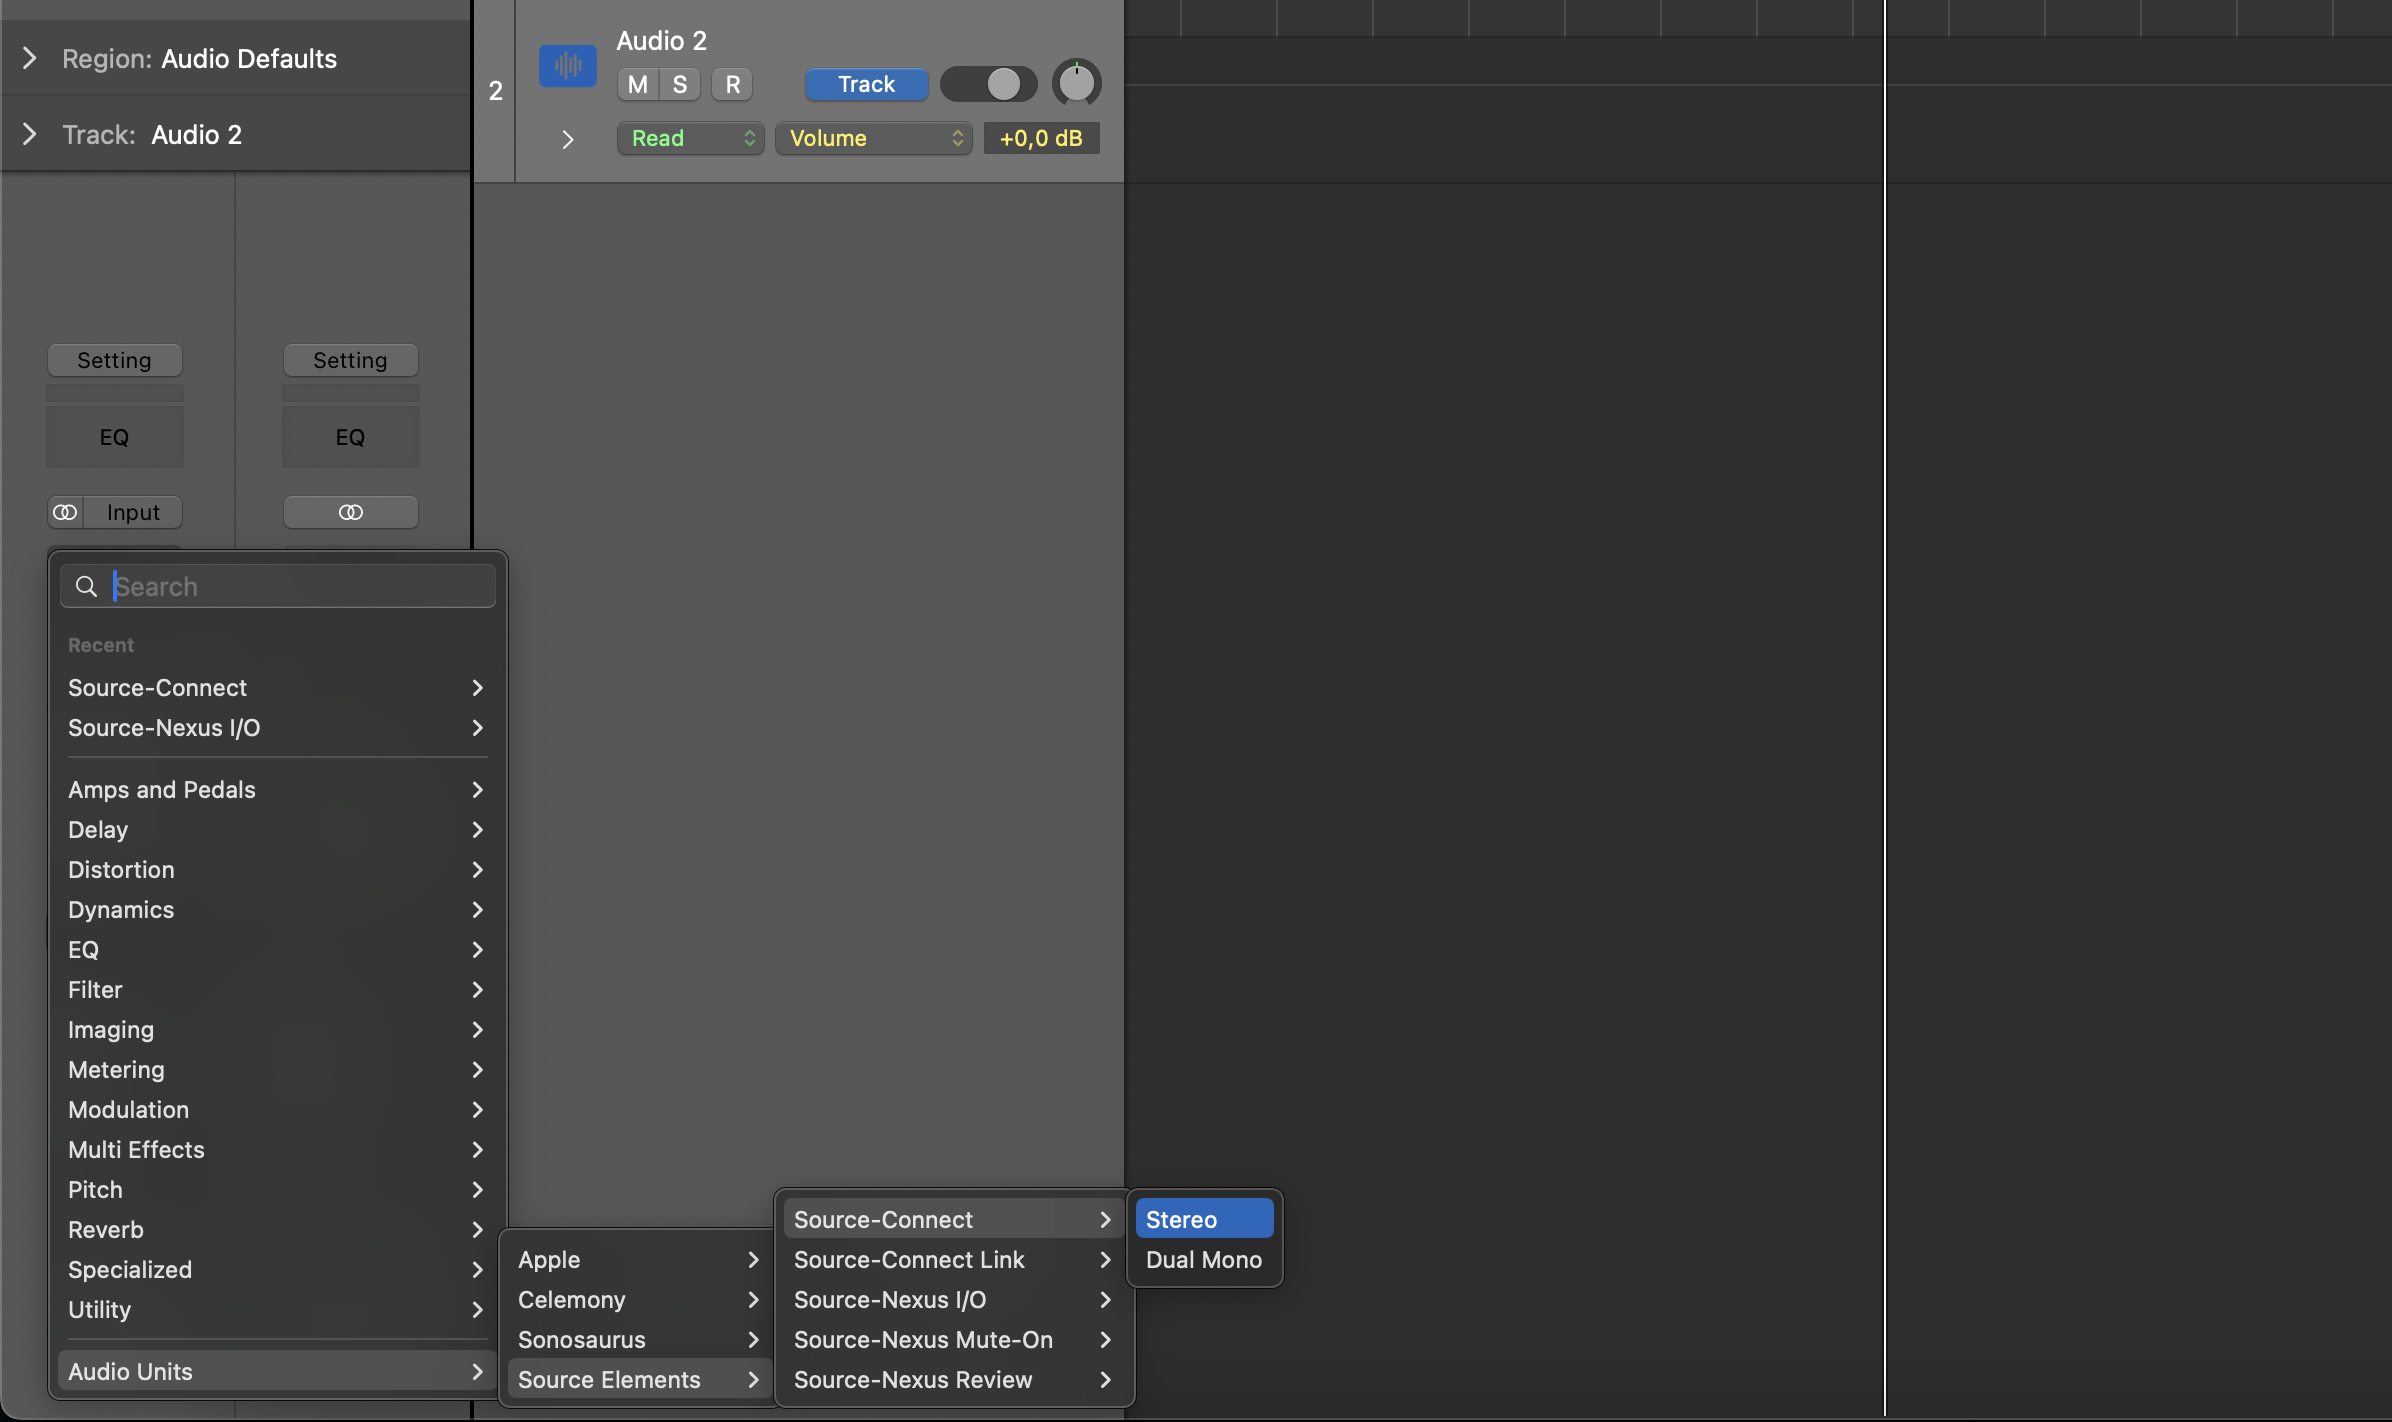Toggle the track on/off switch
Image resolution: width=2392 pixels, height=1422 pixels.
coord(988,84)
